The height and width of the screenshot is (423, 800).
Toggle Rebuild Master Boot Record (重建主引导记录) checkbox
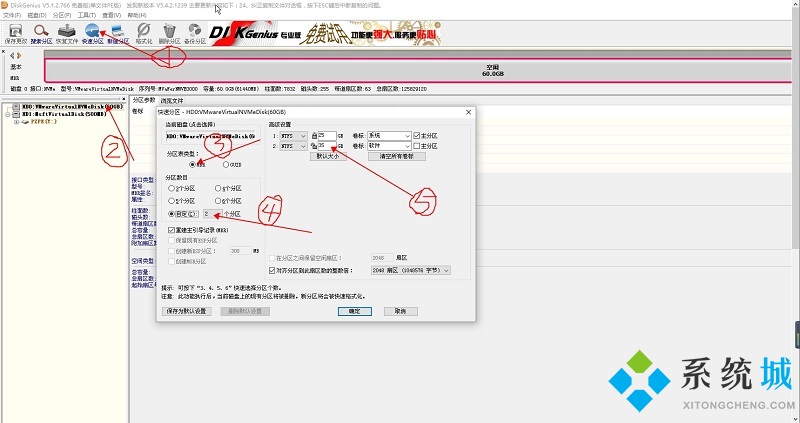click(x=171, y=230)
